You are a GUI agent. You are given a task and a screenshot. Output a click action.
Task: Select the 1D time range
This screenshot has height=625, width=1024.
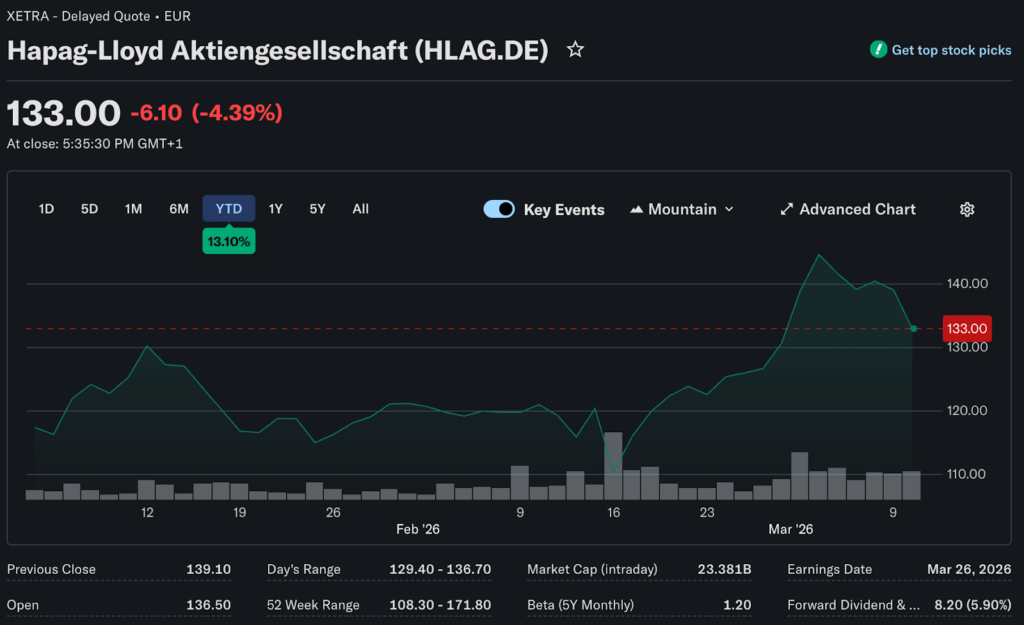[46, 209]
